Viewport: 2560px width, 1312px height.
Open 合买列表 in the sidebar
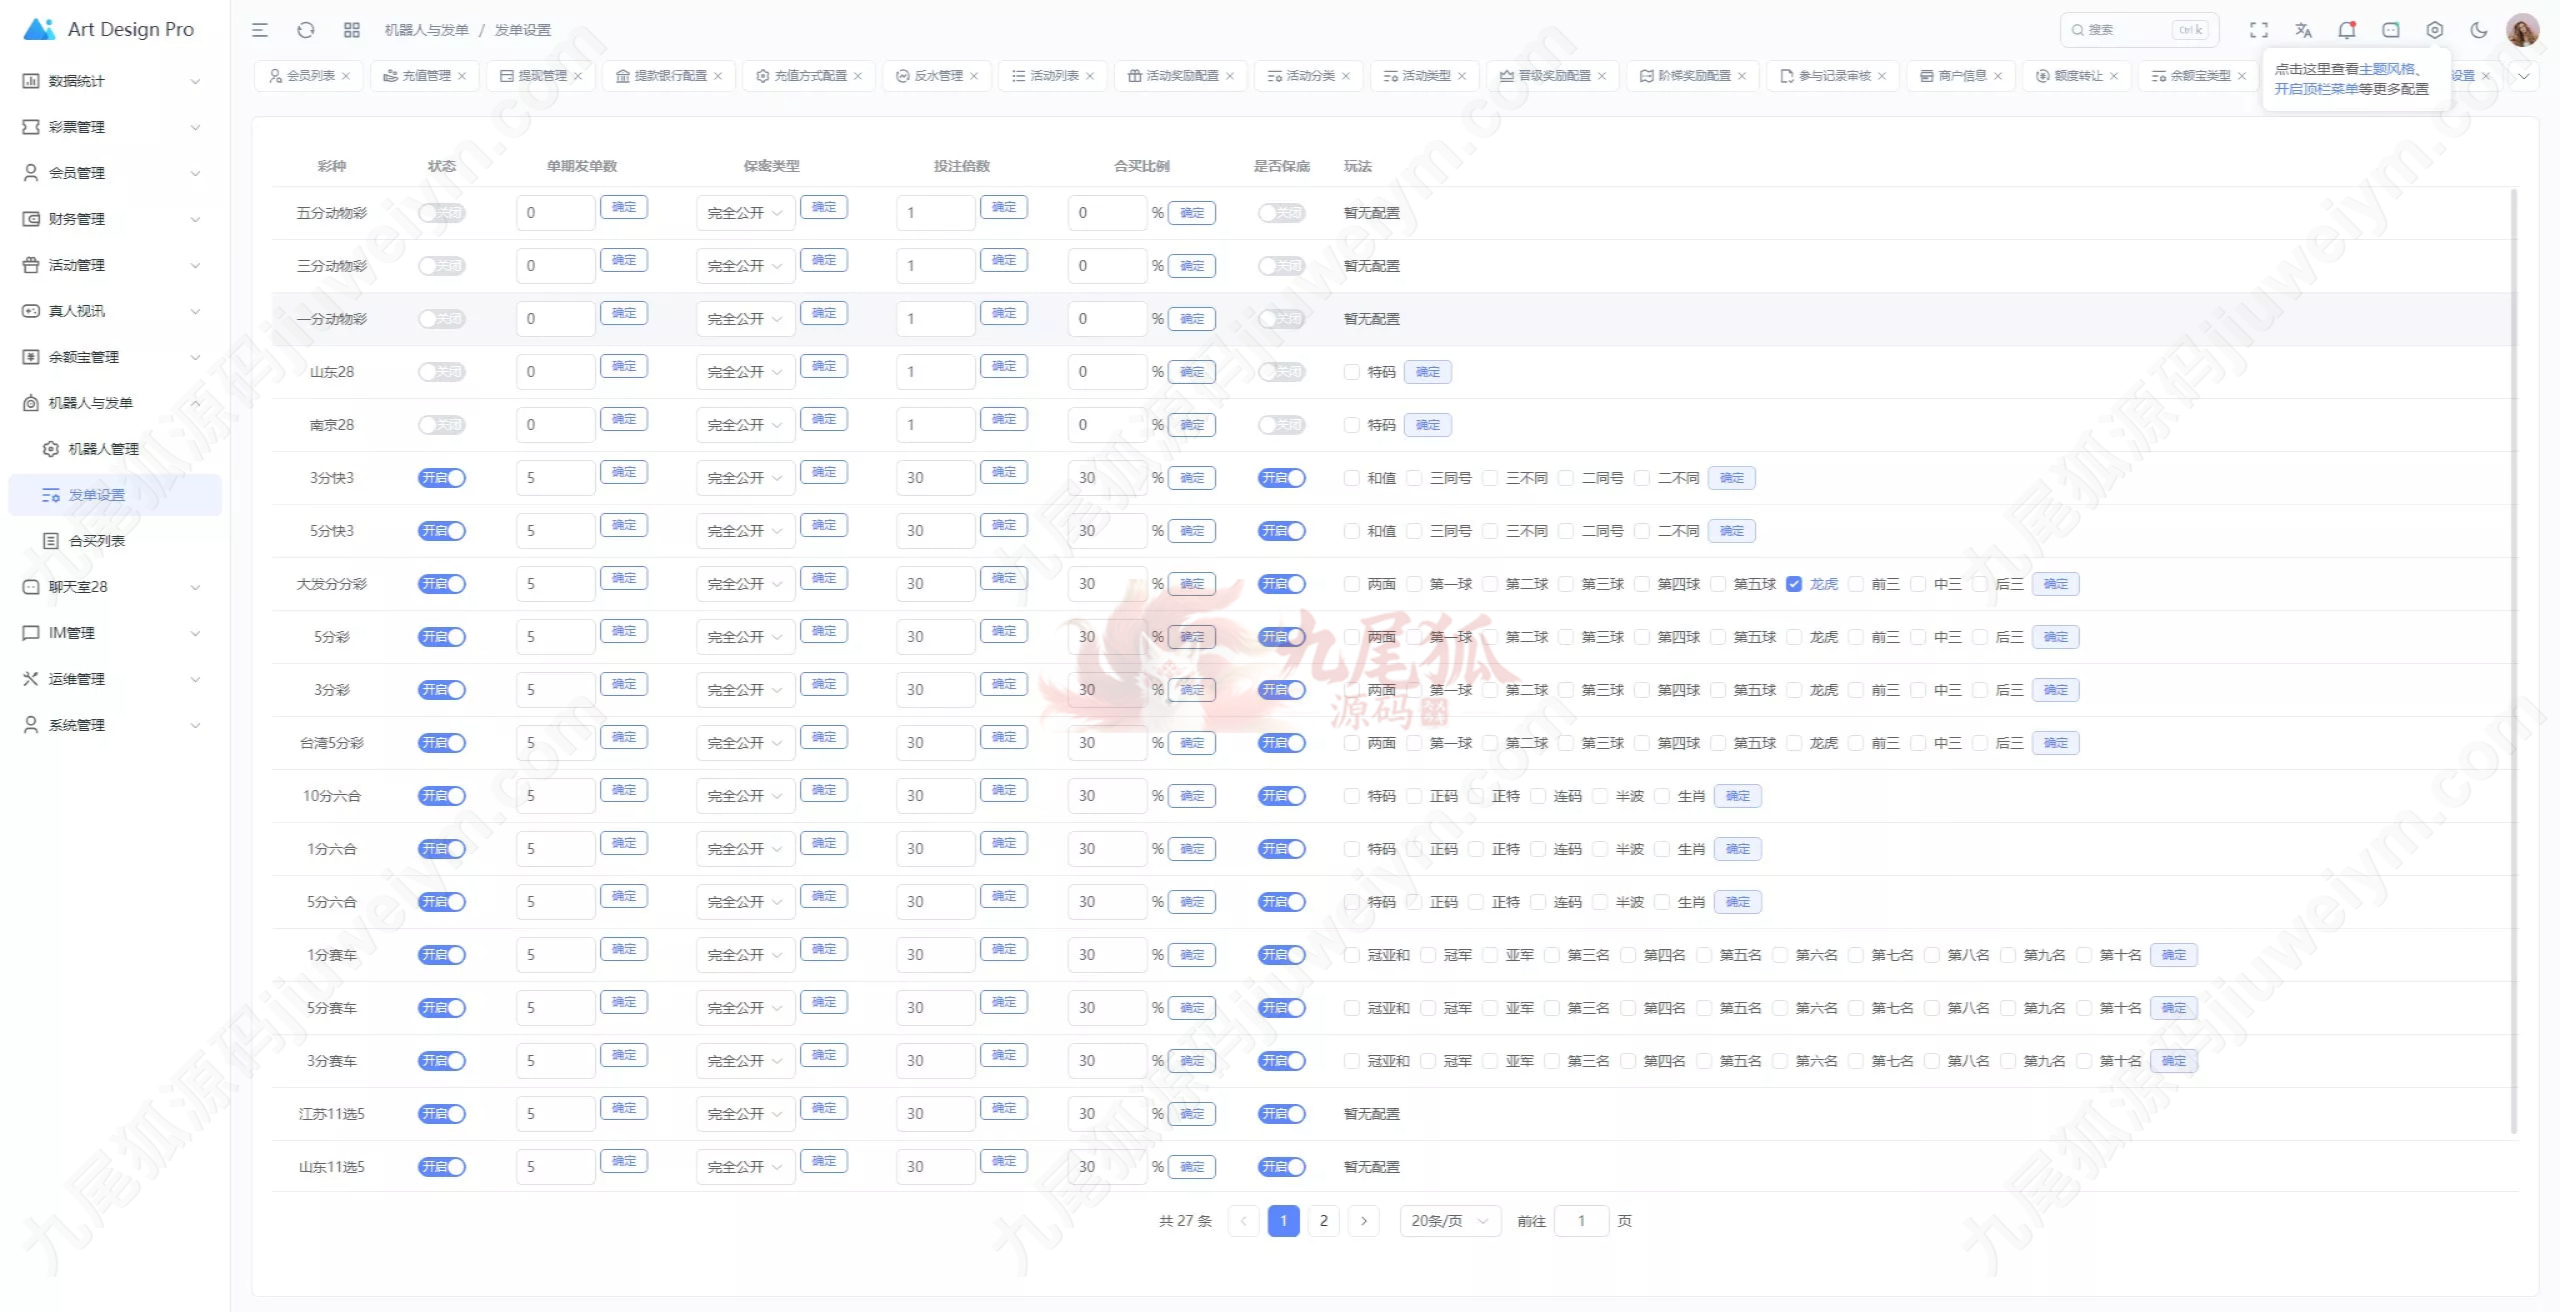(97, 541)
